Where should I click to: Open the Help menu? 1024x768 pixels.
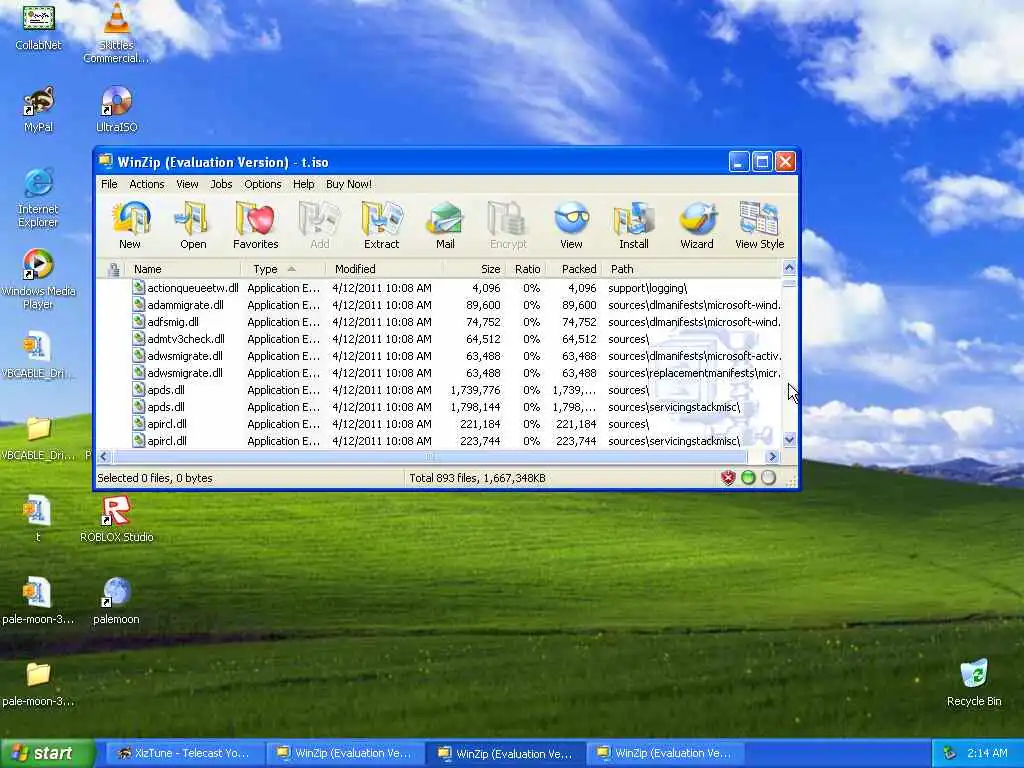(304, 184)
